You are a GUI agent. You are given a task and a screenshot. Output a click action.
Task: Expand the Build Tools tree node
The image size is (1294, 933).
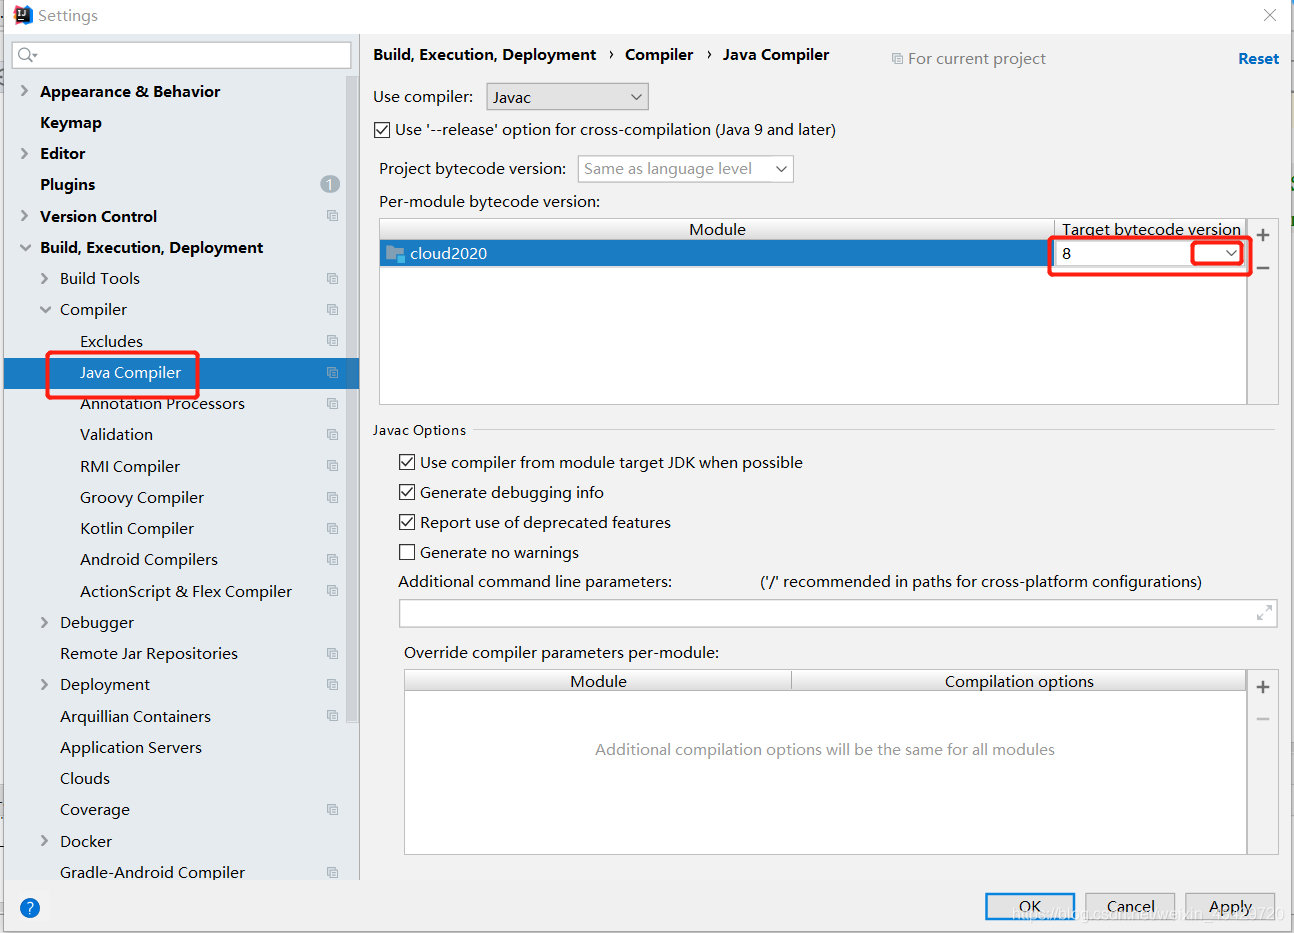(44, 279)
